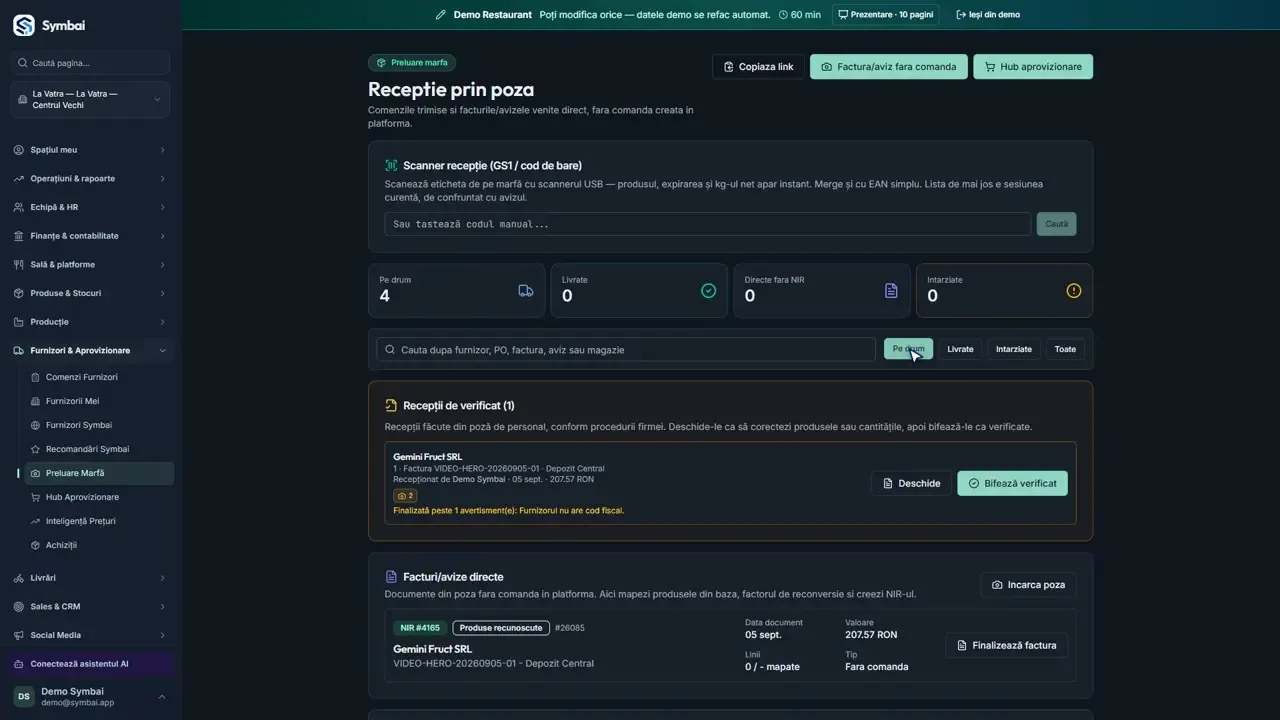The height and width of the screenshot is (720, 1280).
Task: Click the photo count badge showing 2
Action: pyautogui.click(x=405, y=496)
